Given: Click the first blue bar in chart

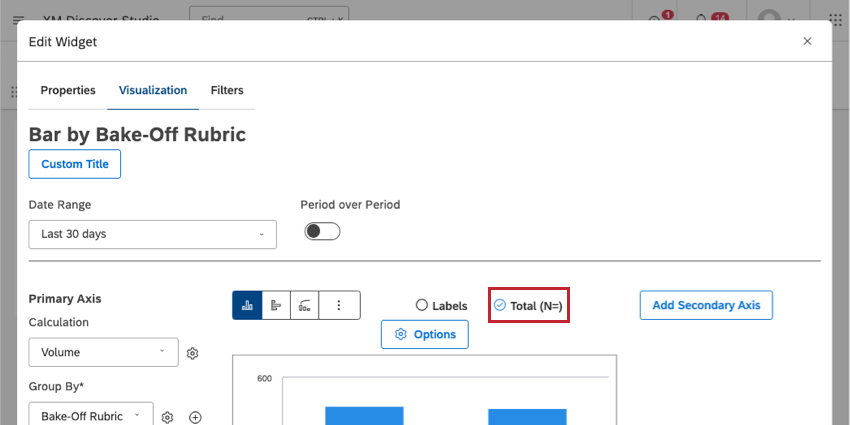Looking at the screenshot, I should tap(364, 416).
